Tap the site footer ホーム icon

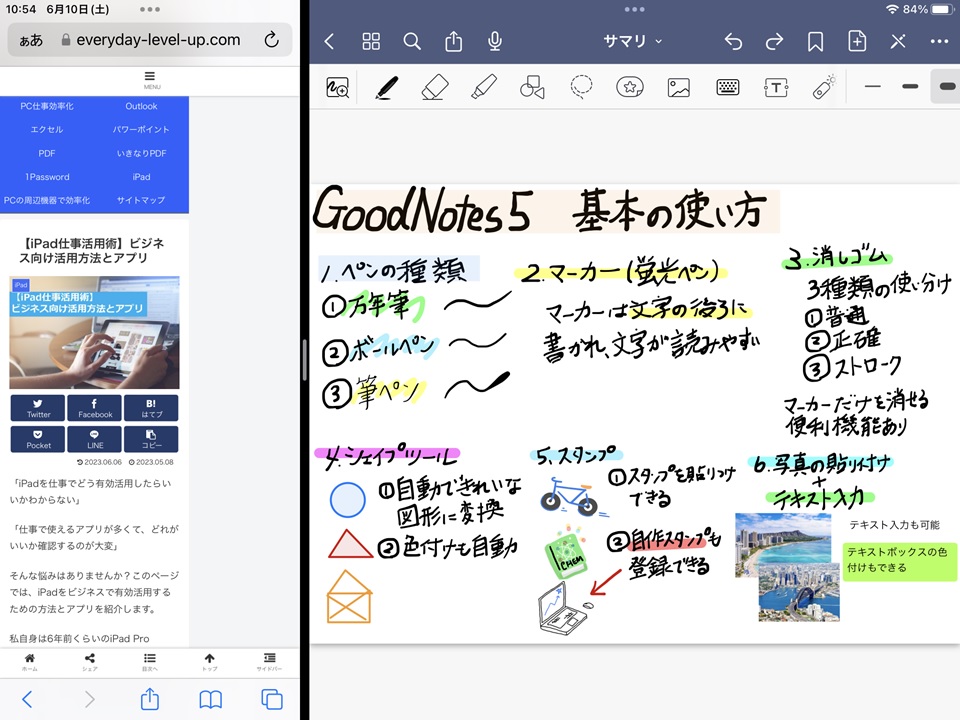click(29, 662)
